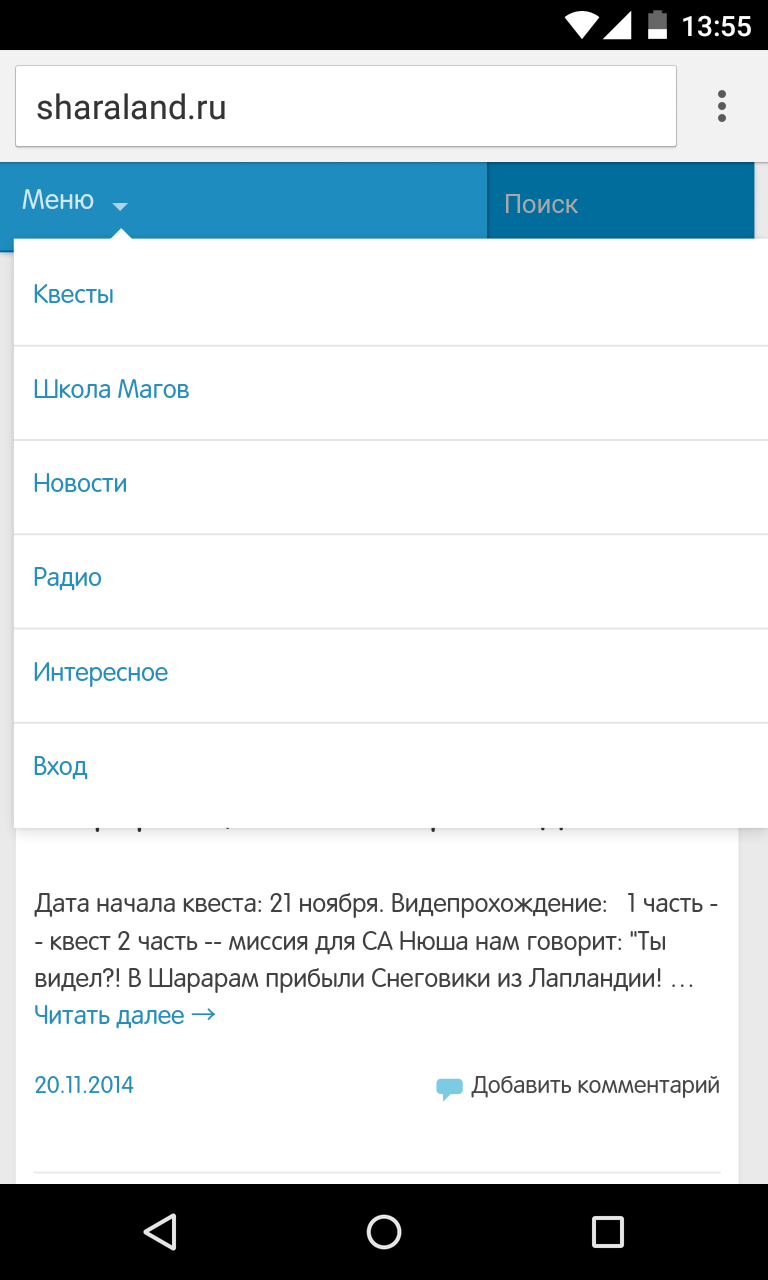
Task: Tap the battery status icon
Action: [657, 24]
